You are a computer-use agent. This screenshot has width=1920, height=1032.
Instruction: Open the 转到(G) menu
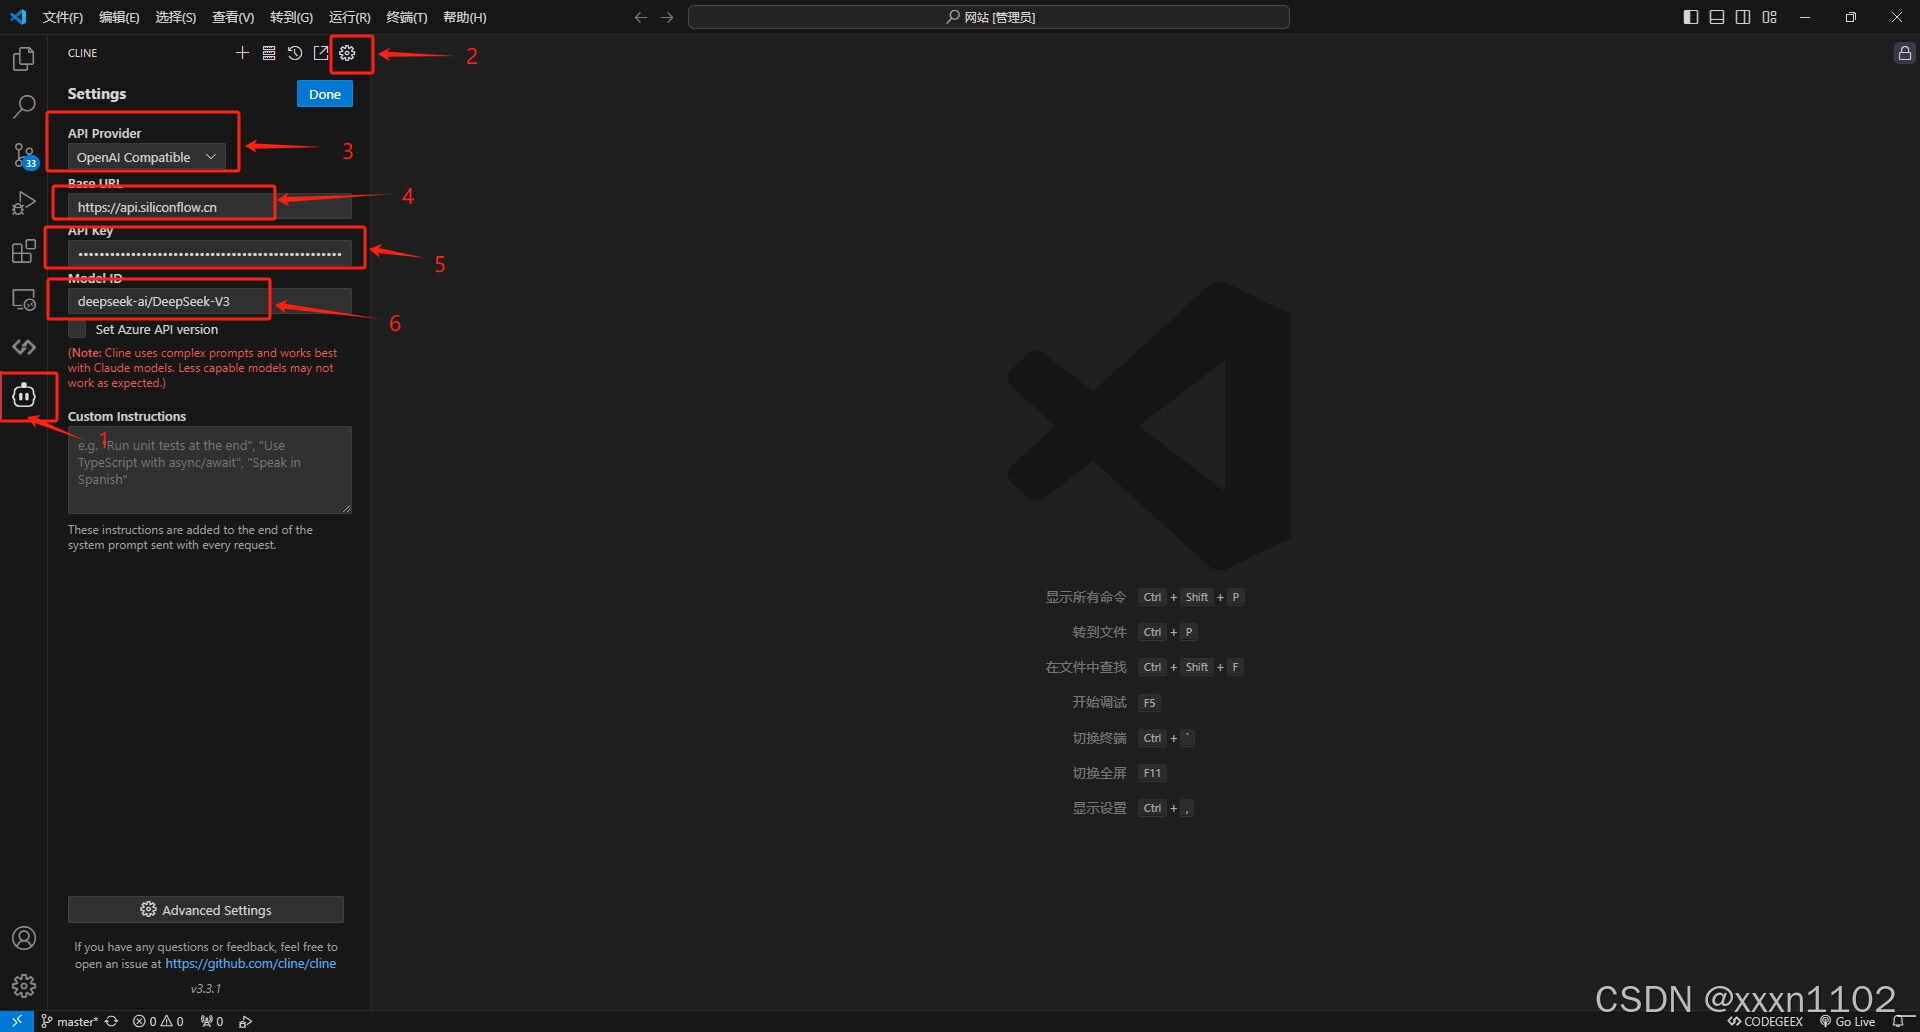(x=291, y=17)
